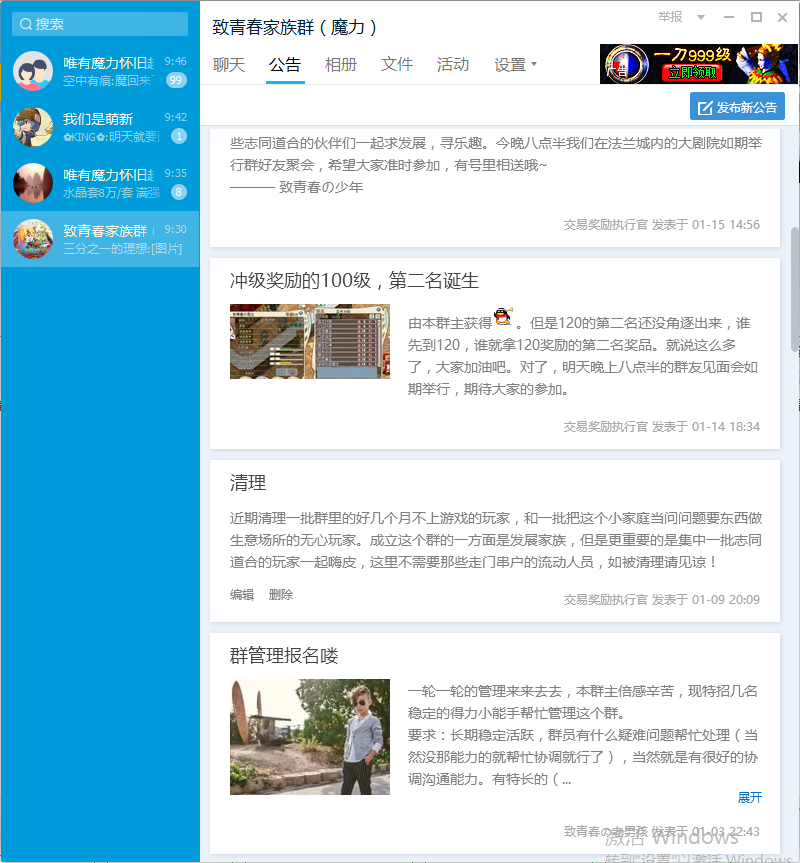Expand full 群管理报名喽 announcement with 展开
This screenshot has width=800, height=863.
coord(749,797)
